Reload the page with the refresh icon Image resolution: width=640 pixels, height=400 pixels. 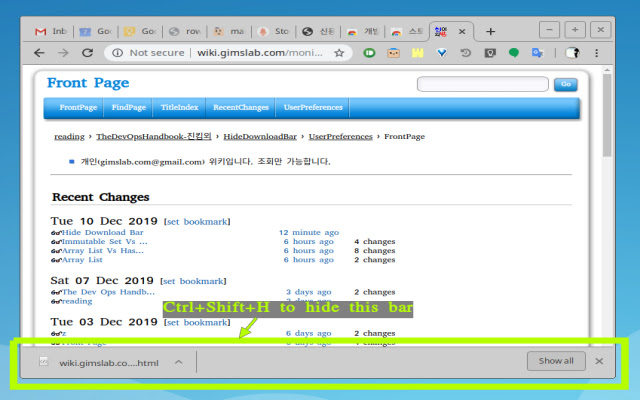pyautogui.click(x=87, y=53)
